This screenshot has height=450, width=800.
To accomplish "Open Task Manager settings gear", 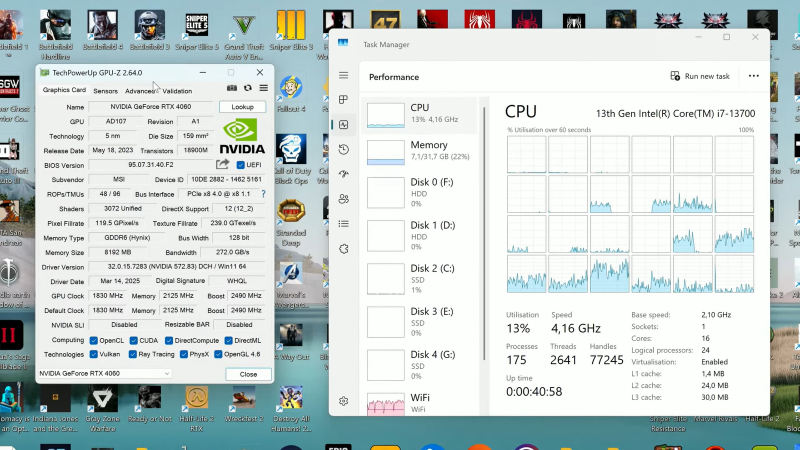I will pos(343,401).
